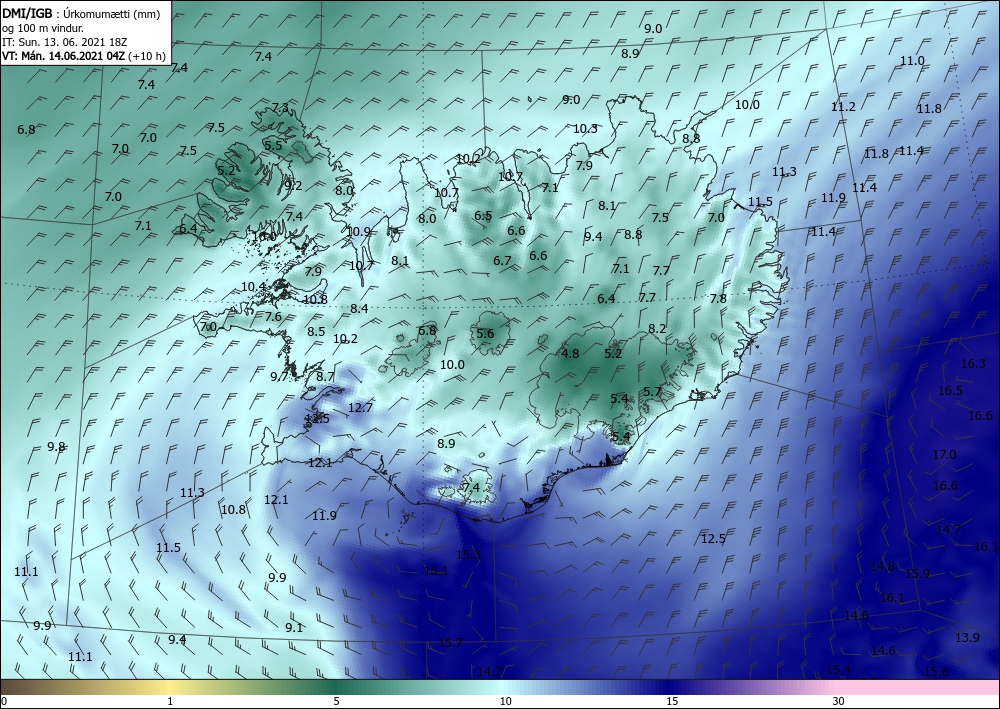Click the '(+10 h)' forecast offset text
Viewport: 1000px width, 709px height.
tap(147, 56)
